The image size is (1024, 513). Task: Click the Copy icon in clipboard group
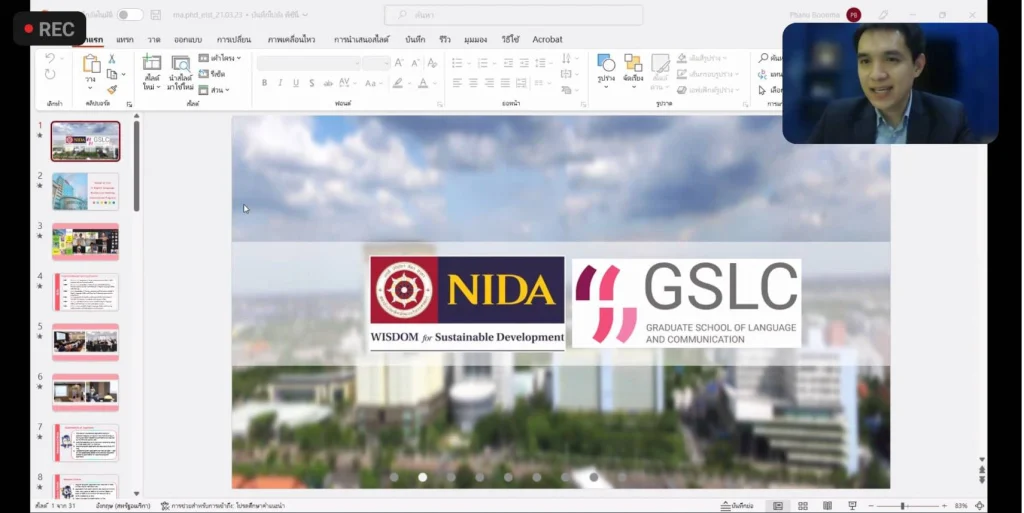tap(112, 74)
